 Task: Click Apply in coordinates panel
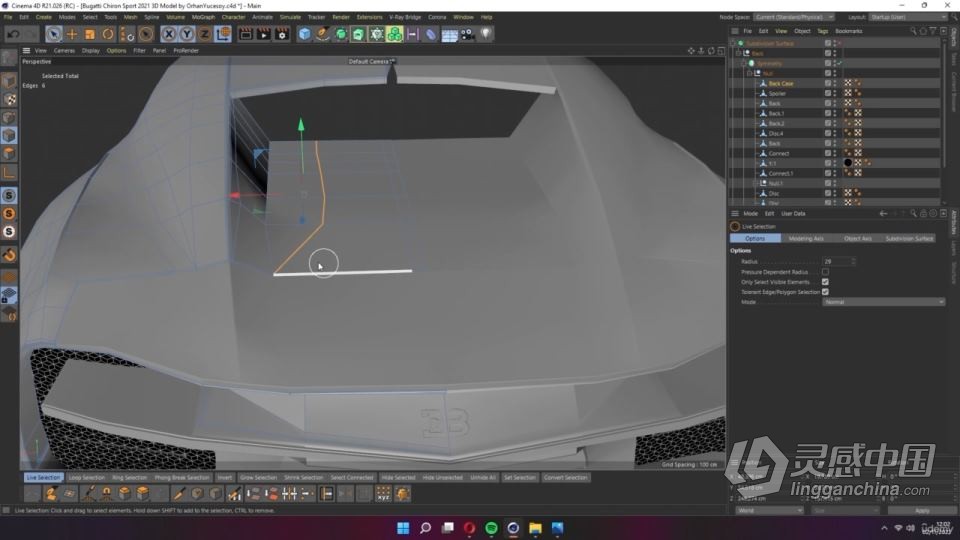pos(921,511)
